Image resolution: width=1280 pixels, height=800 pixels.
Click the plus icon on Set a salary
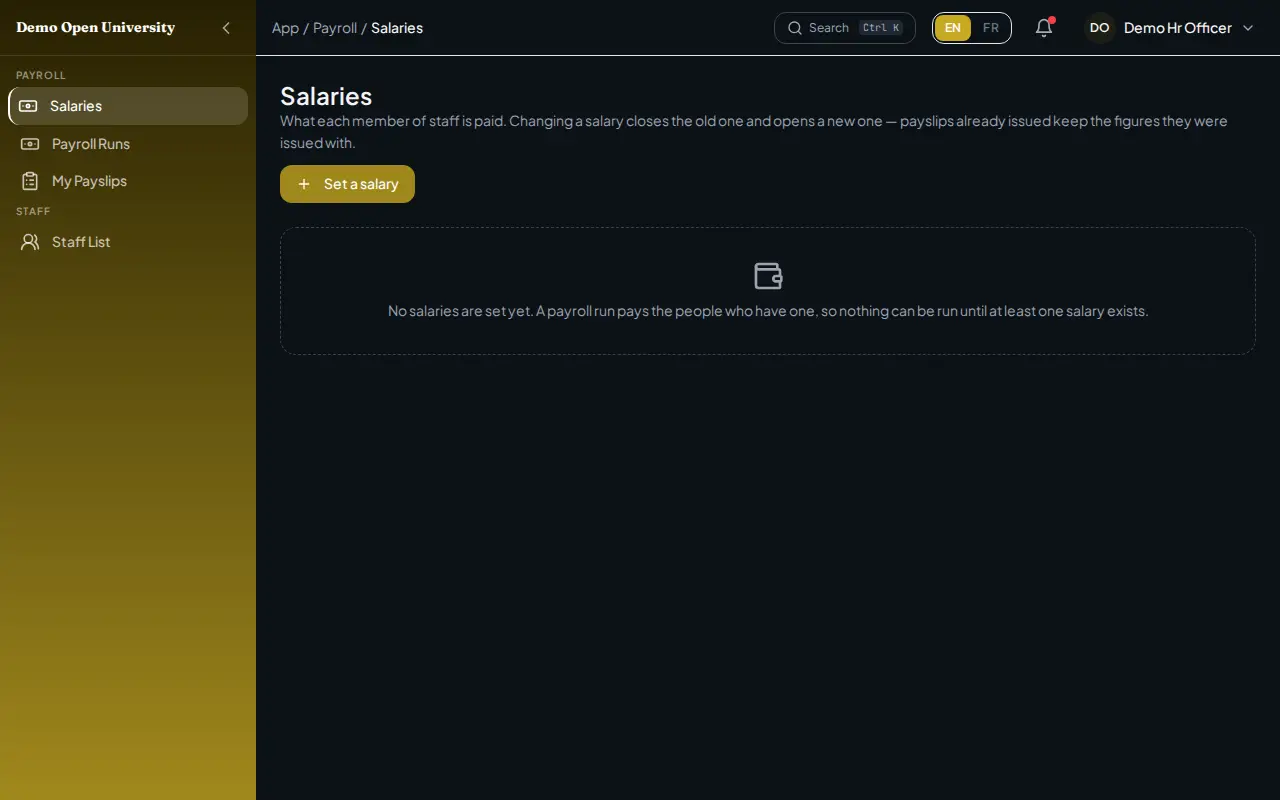click(304, 184)
